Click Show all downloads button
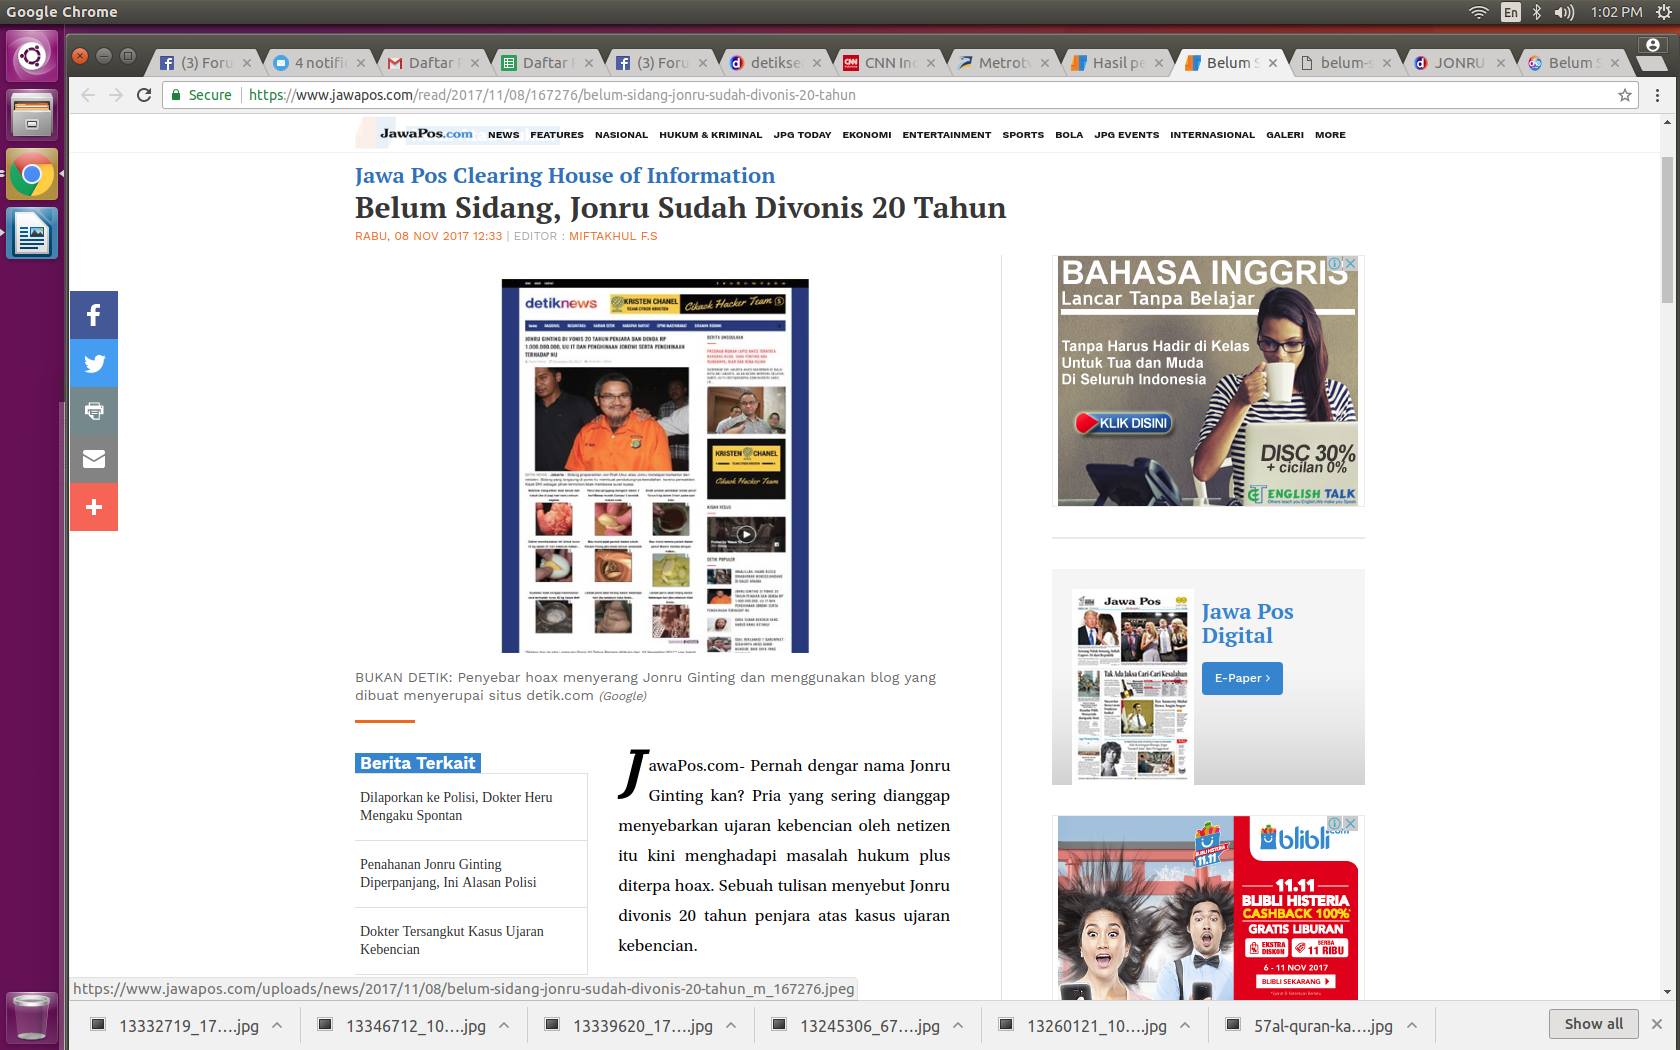 click(1593, 1024)
